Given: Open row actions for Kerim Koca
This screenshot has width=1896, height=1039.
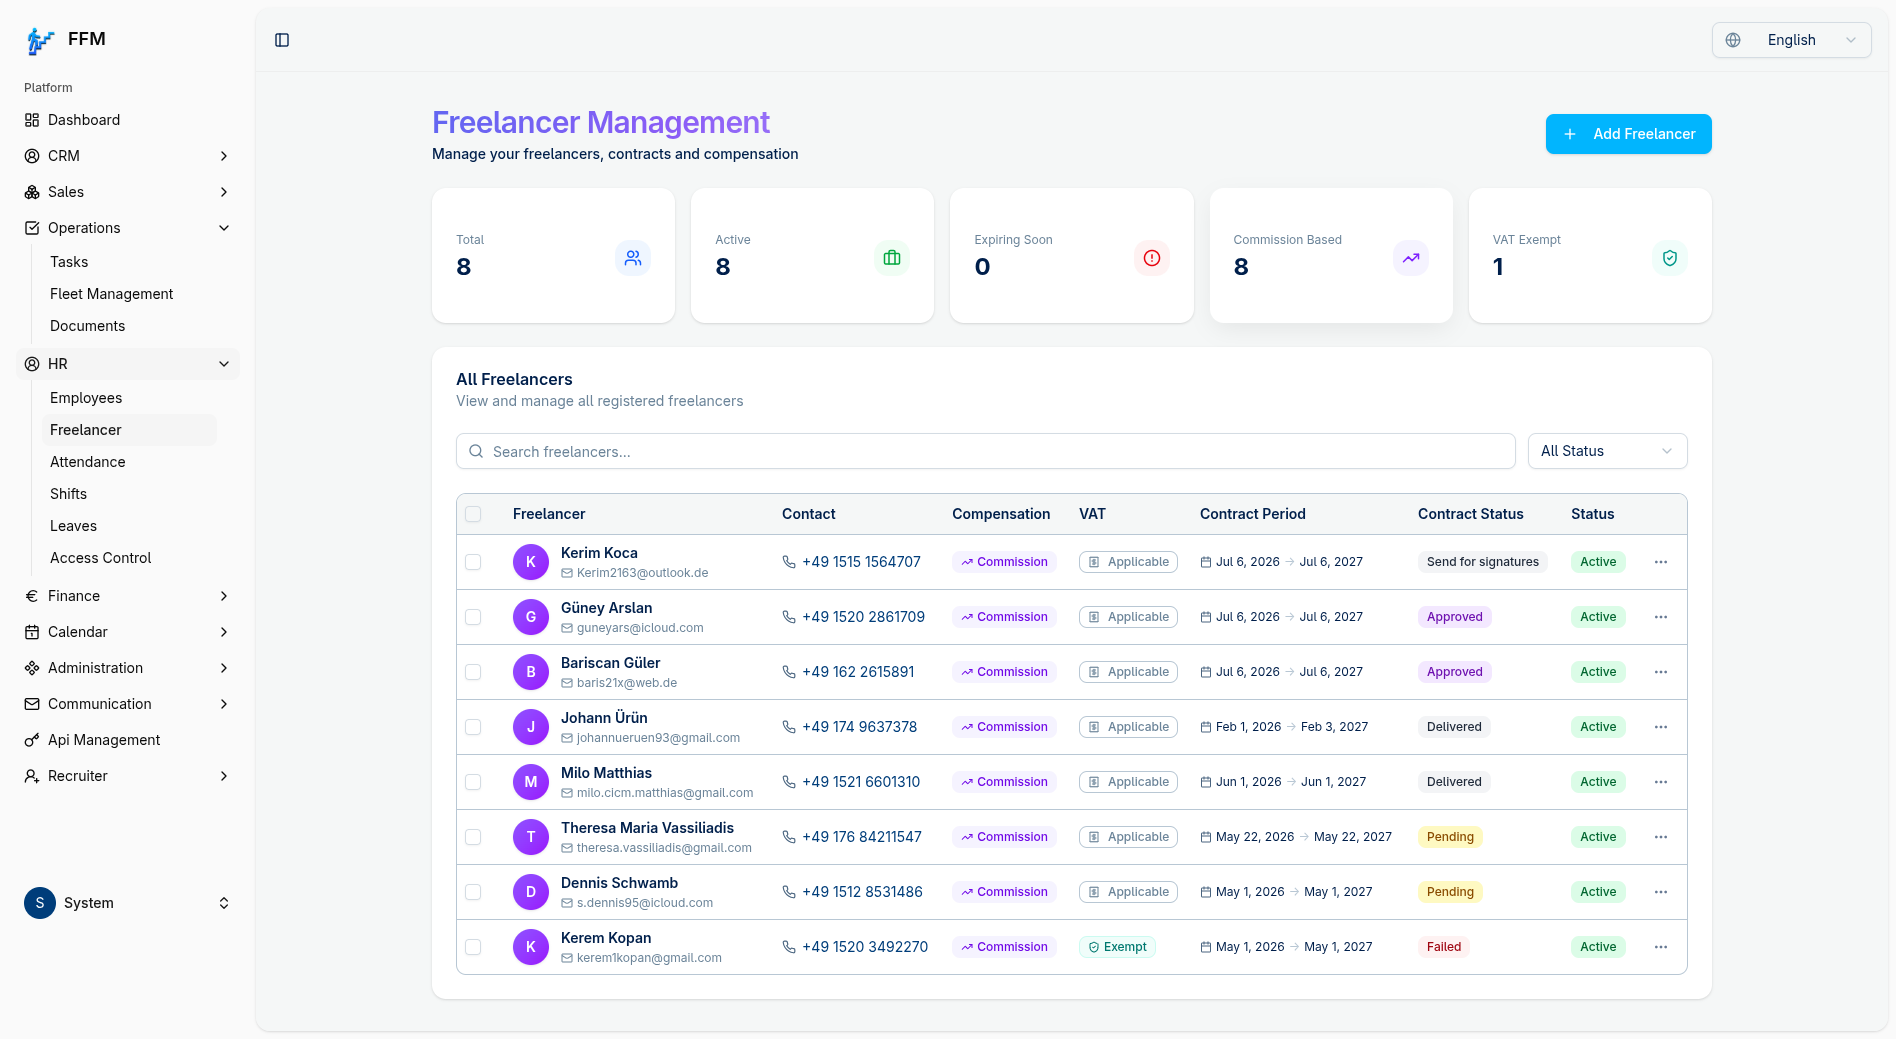Looking at the screenshot, I should point(1661,562).
